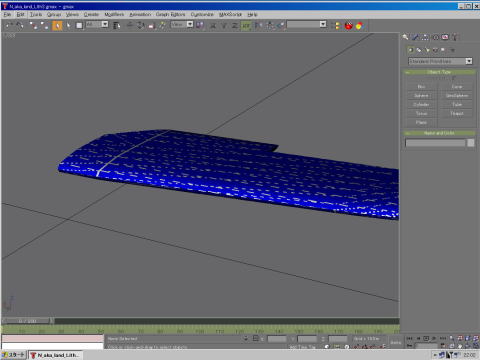Viewport: 480px width, 360px height.
Task: Select the Shapes category icon
Action: pos(419,50)
